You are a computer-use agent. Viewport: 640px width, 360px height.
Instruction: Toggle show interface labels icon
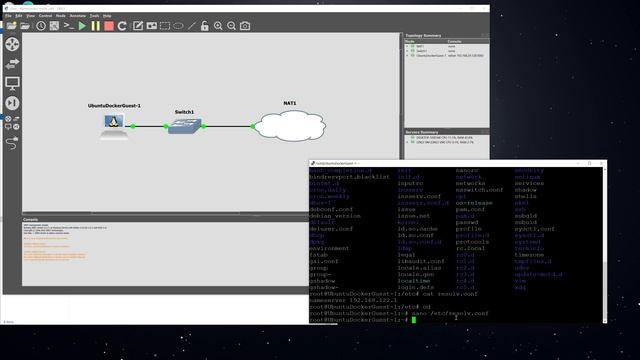coord(54,26)
